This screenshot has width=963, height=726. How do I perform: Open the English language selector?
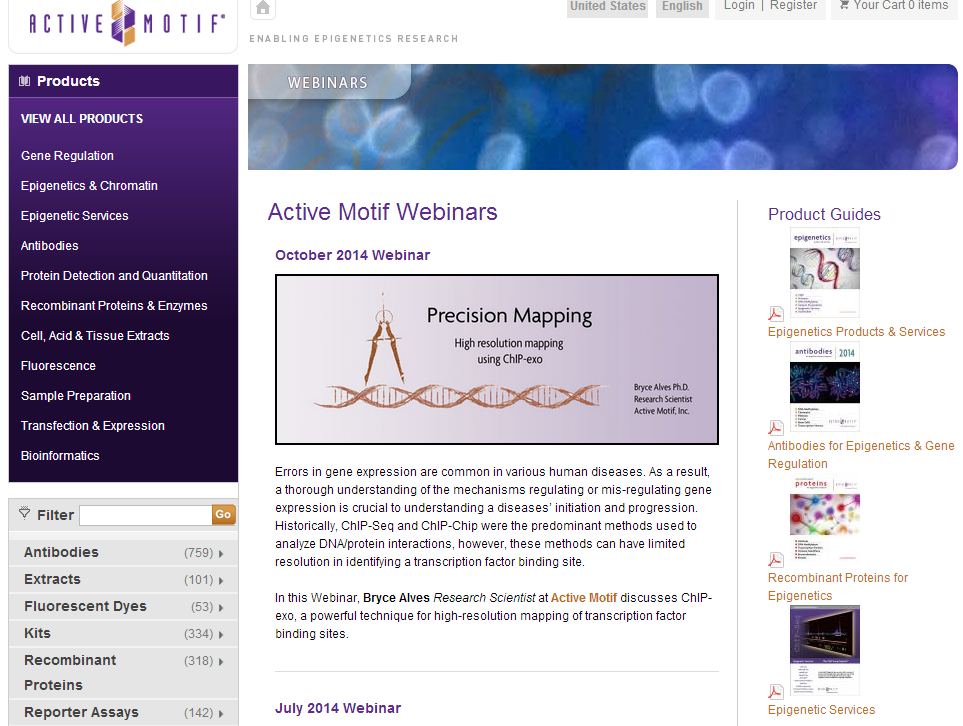[682, 7]
